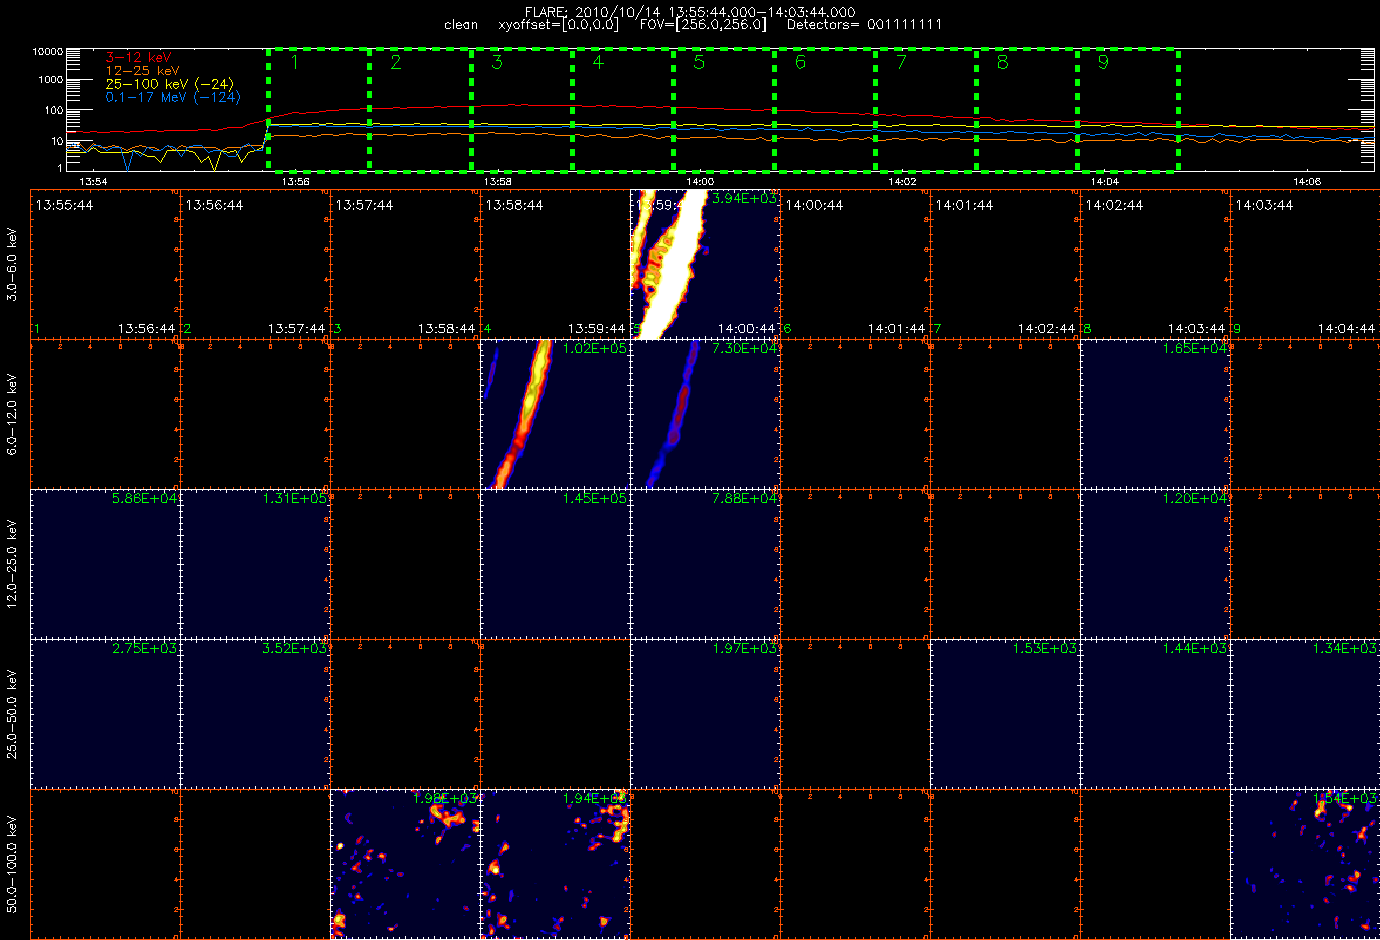Click the '50.0-100.0 keV' row label
This screenshot has height=940, width=1380.
tap(12, 865)
